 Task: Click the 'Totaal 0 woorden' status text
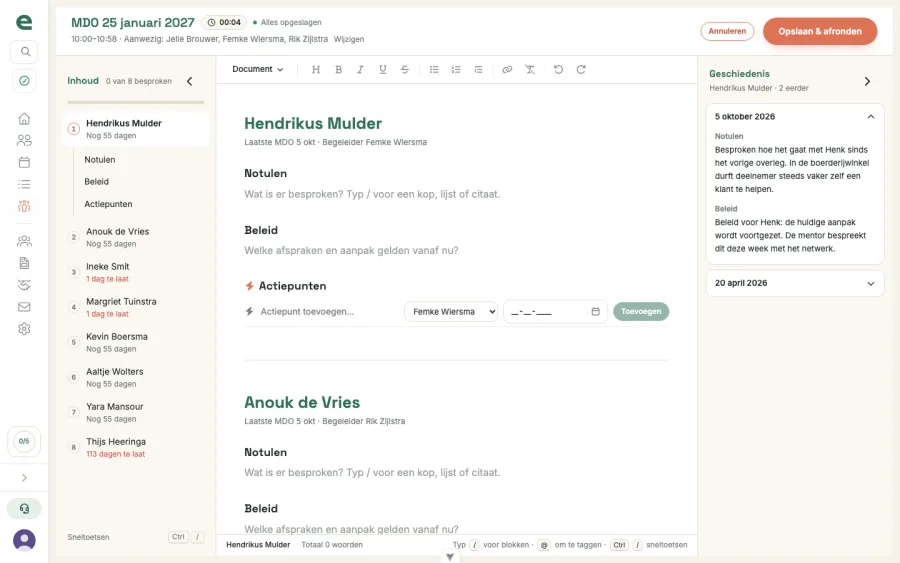pos(332,545)
